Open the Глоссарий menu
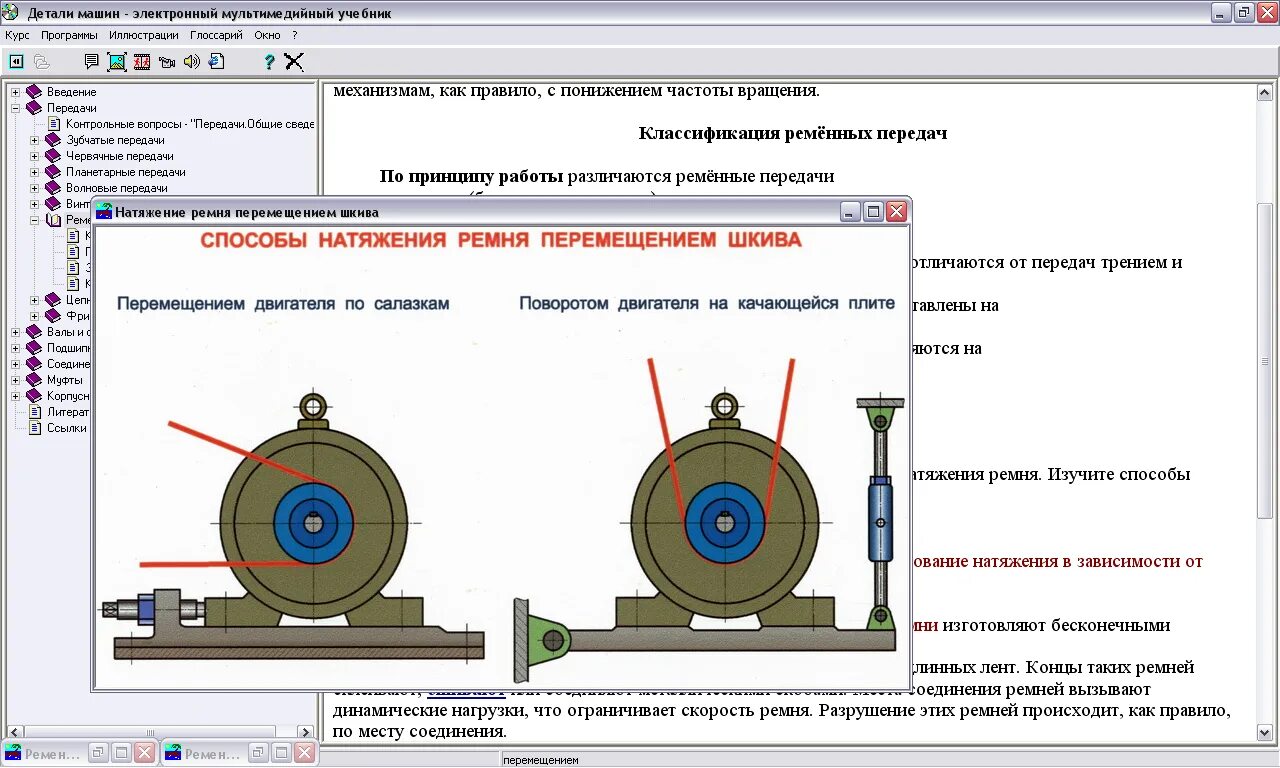Image resolution: width=1280 pixels, height=768 pixels. (x=216, y=35)
